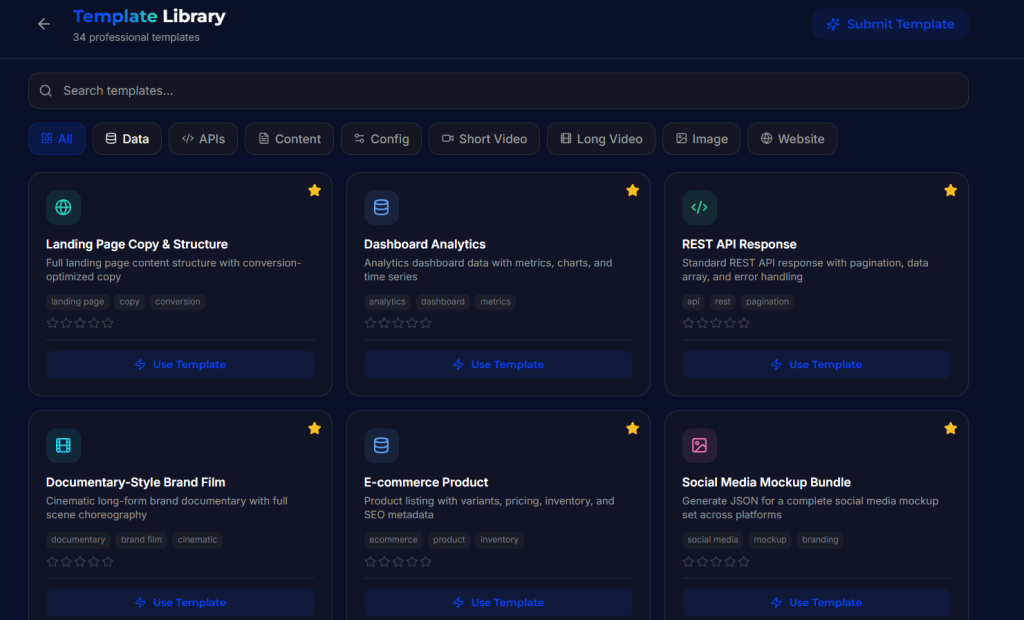
Task: Click film icon on Documentary-Style Brand Film card
Action: pos(63,446)
